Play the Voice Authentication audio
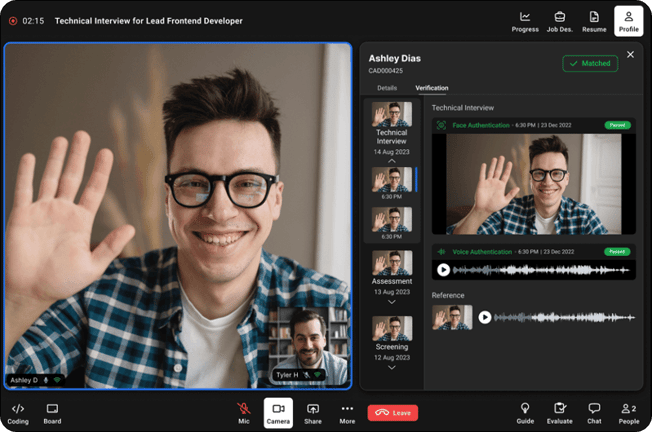 pos(443,270)
